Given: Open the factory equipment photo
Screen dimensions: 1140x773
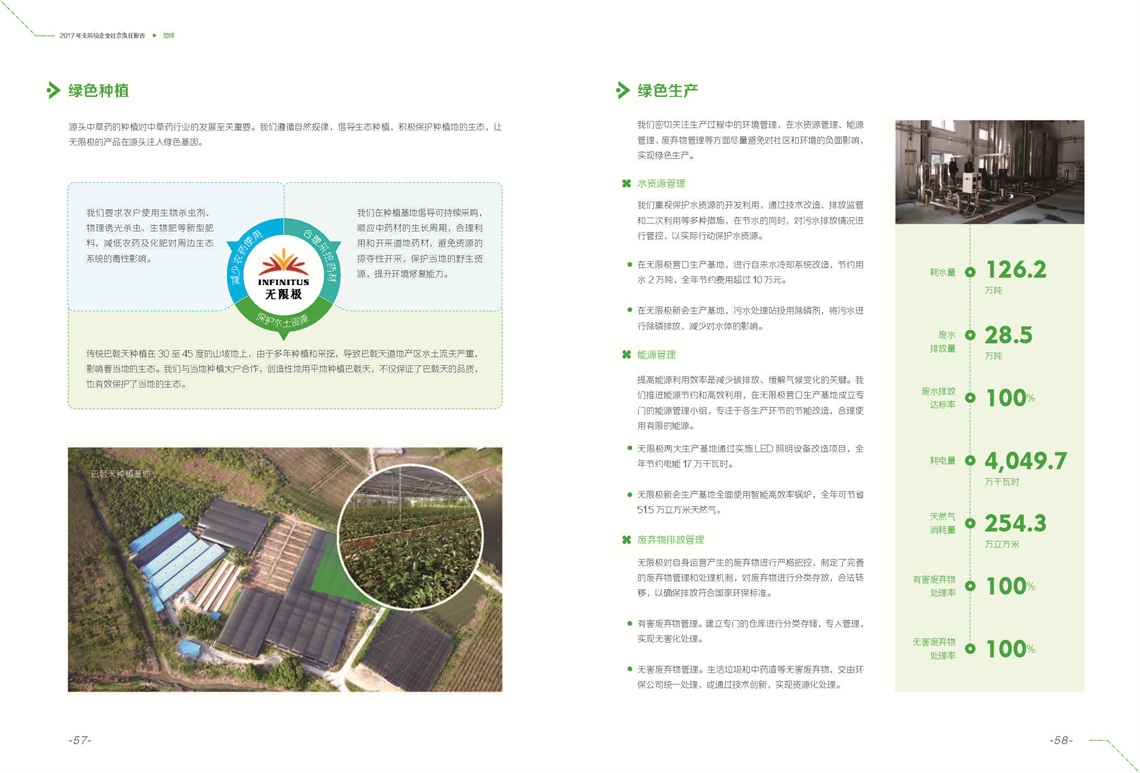Looking at the screenshot, I should [x=990, y=172].
